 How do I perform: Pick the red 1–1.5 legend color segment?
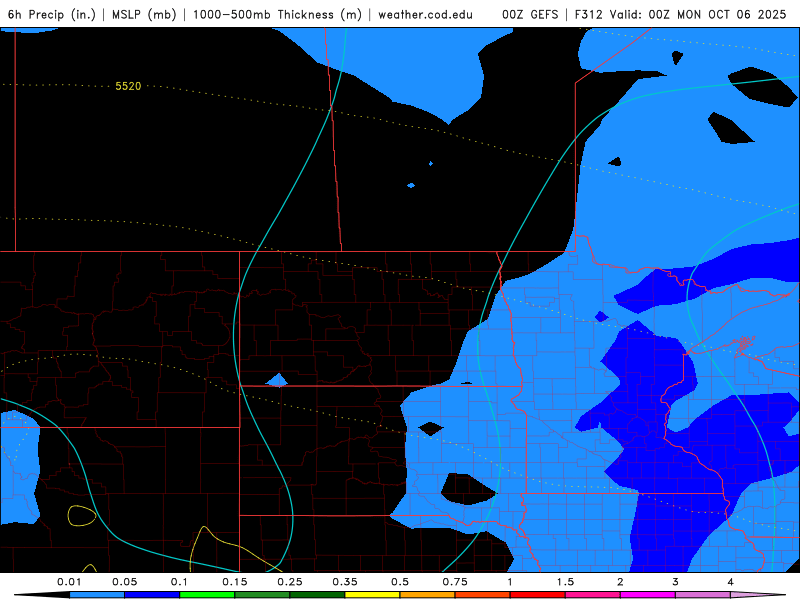click(538, 595)
